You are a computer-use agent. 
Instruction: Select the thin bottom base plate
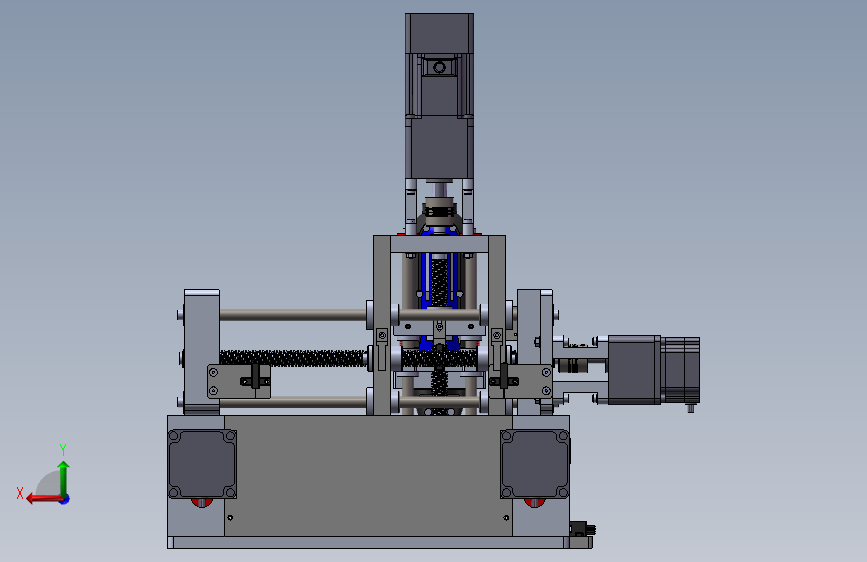click(x=379, y=543)
